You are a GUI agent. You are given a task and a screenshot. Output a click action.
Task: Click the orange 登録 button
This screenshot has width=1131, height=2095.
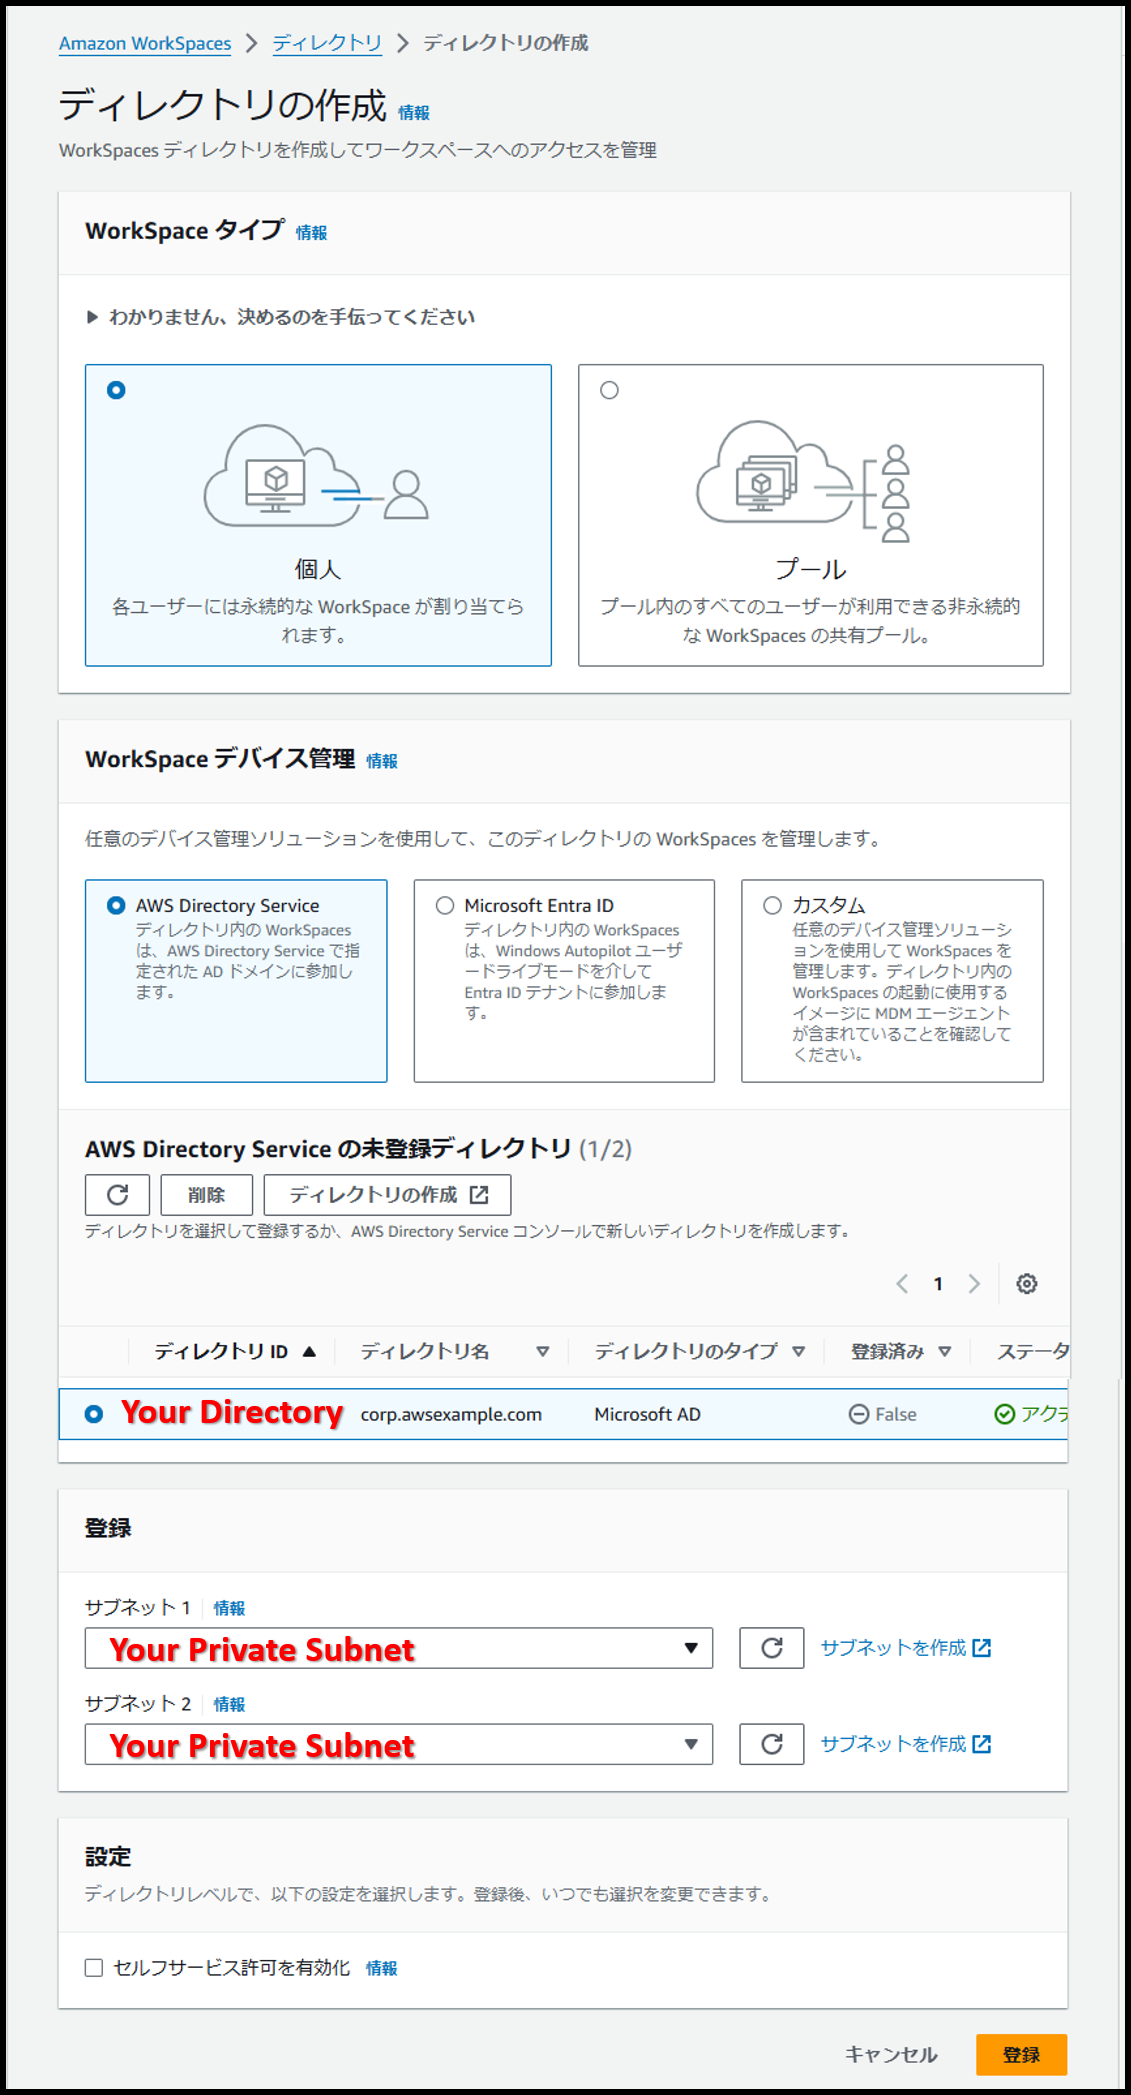point(1021,2054)
